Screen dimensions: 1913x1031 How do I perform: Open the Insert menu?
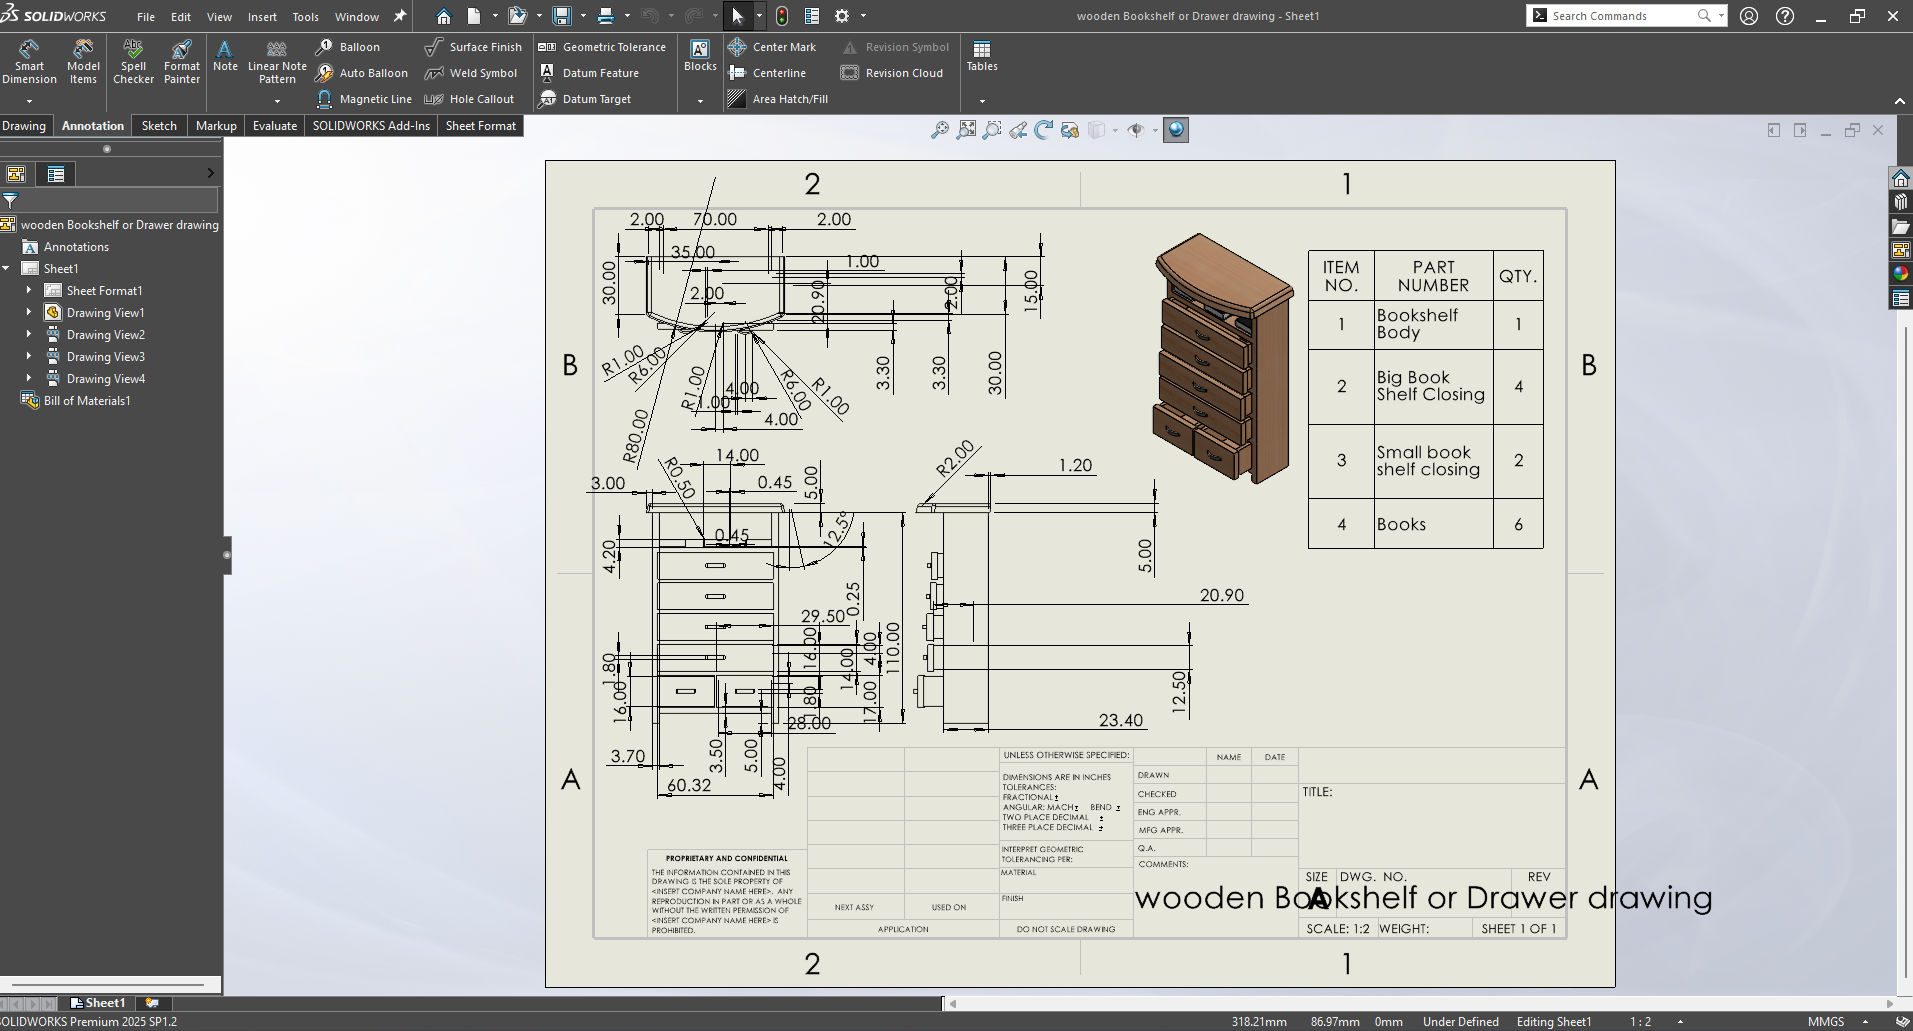click(x=262, y=17)
